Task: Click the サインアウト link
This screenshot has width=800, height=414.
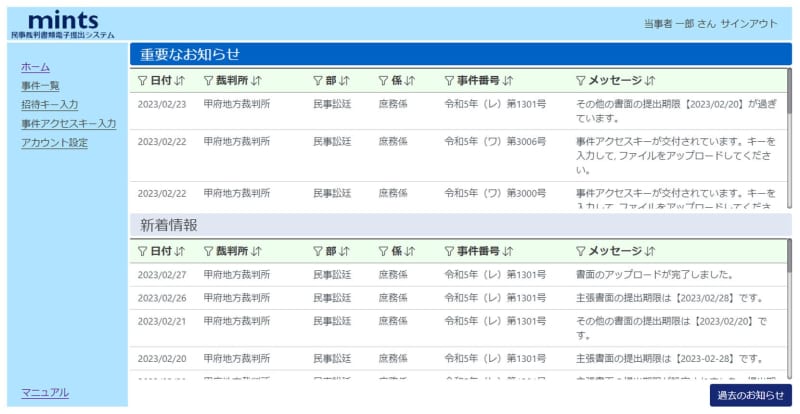Action: (749, 24)
